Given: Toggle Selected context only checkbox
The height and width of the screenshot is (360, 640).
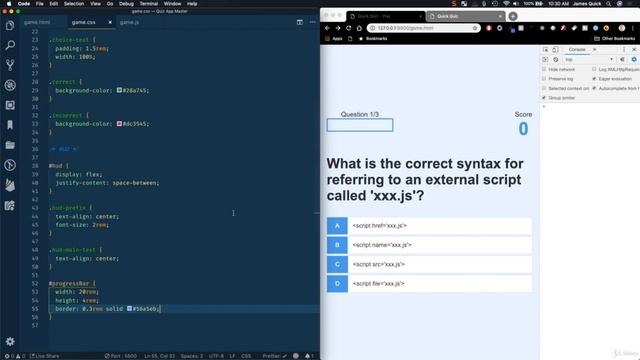Looking at the screenshot, I should click(544, 88).
